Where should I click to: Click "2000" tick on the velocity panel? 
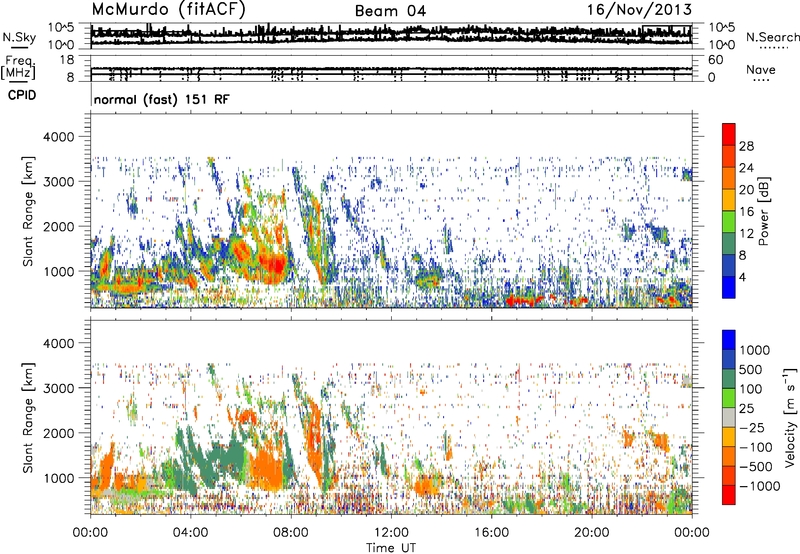coord(58,433)
